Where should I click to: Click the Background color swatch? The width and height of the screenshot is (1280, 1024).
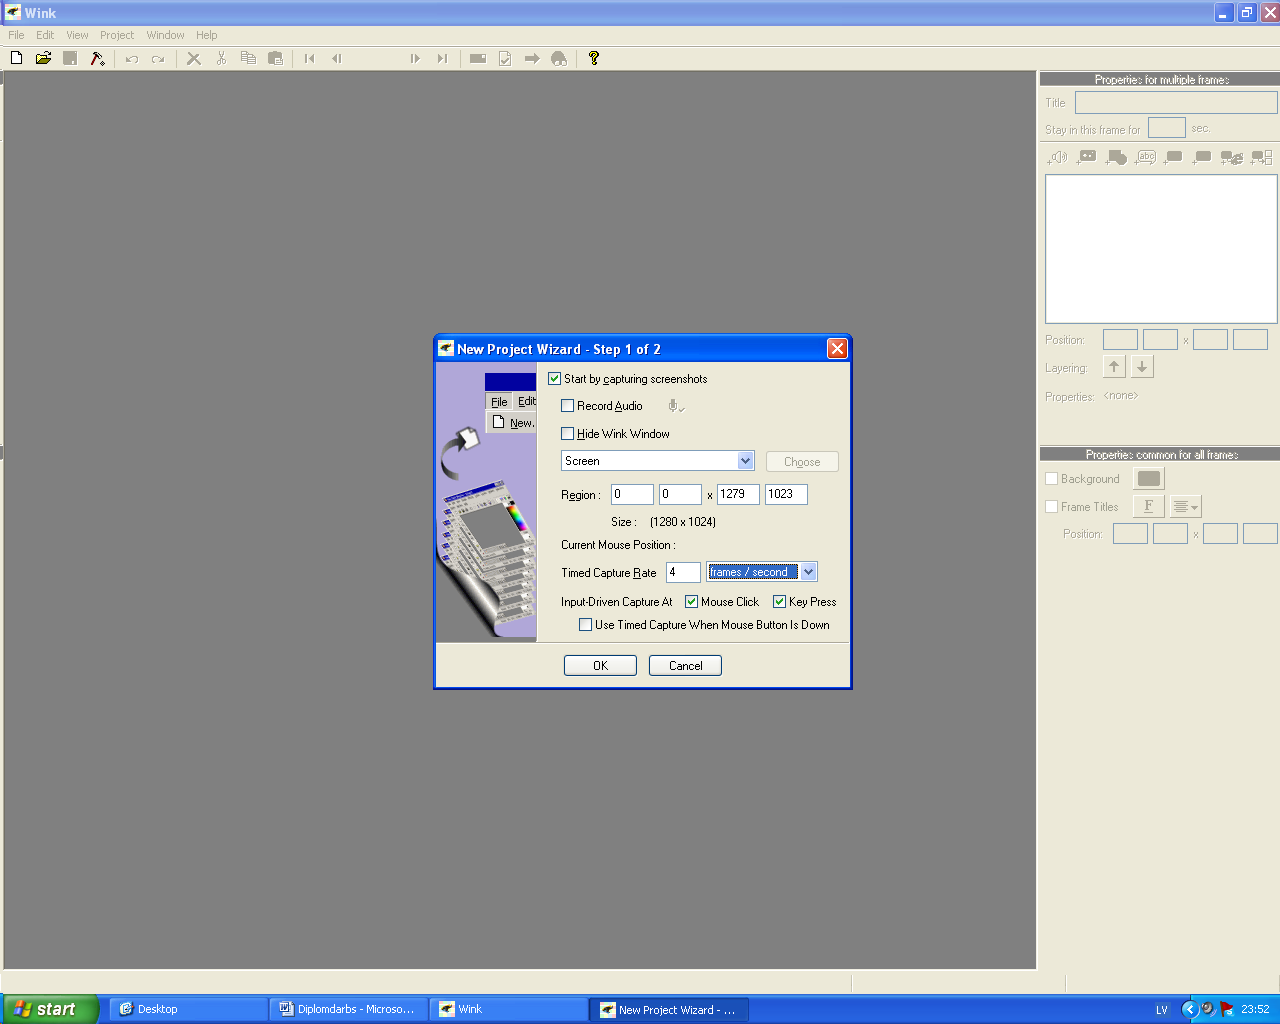(1149, 479)
